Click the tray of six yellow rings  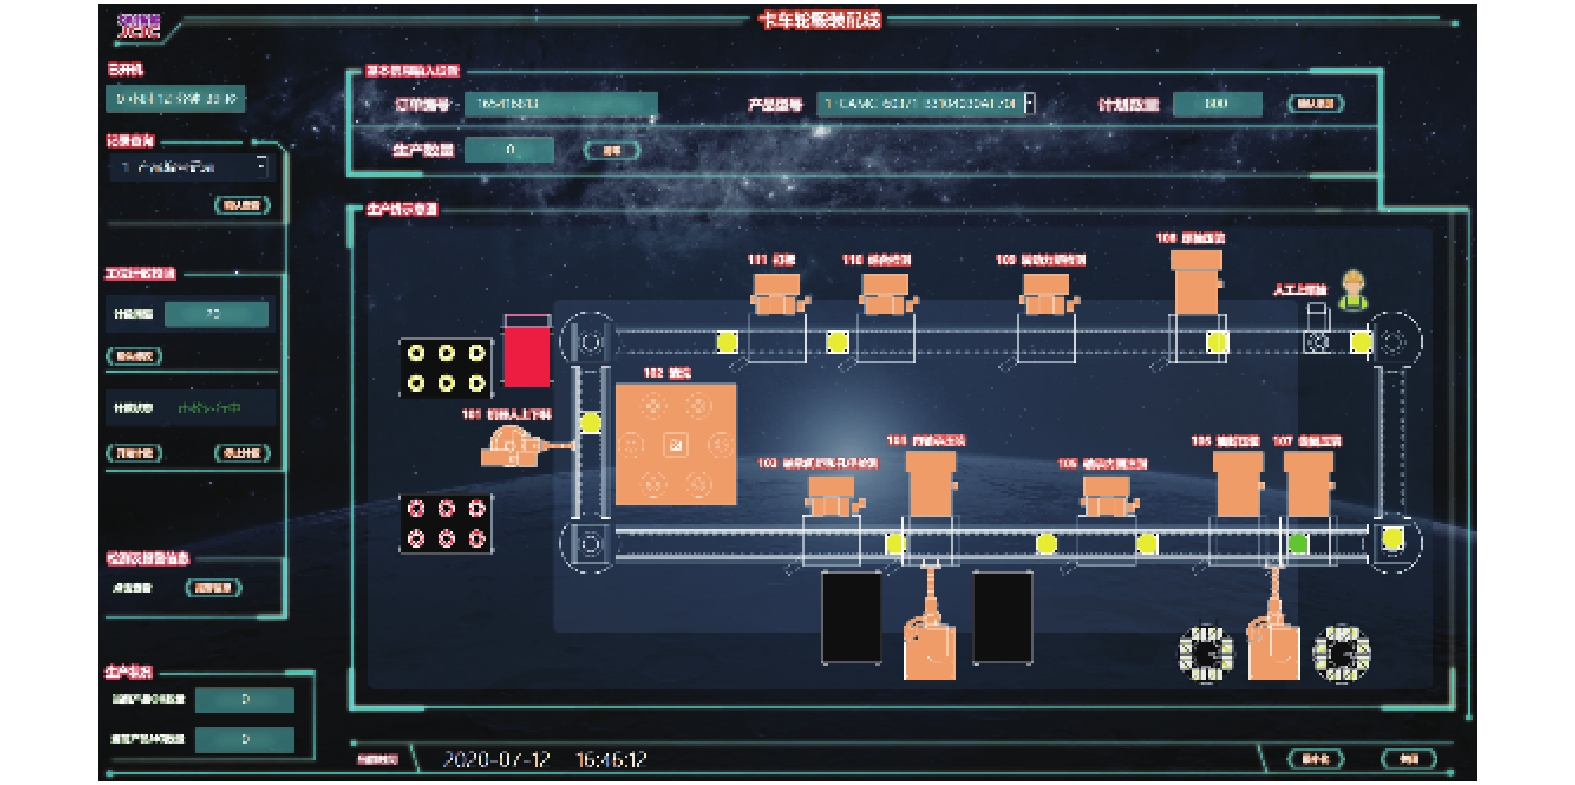click(446, 368)
